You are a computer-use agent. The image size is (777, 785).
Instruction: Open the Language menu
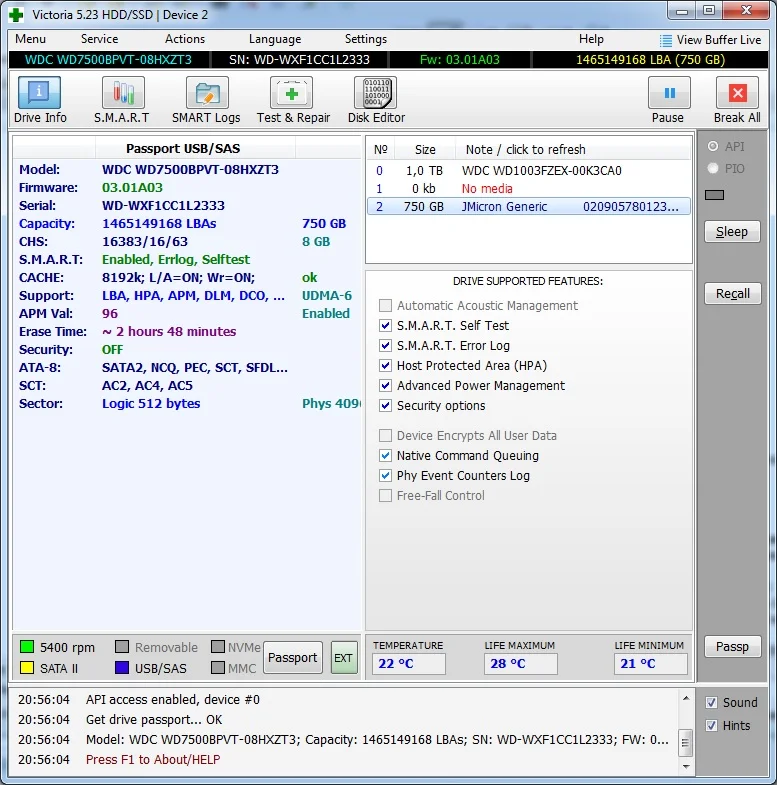pos(275,39)
